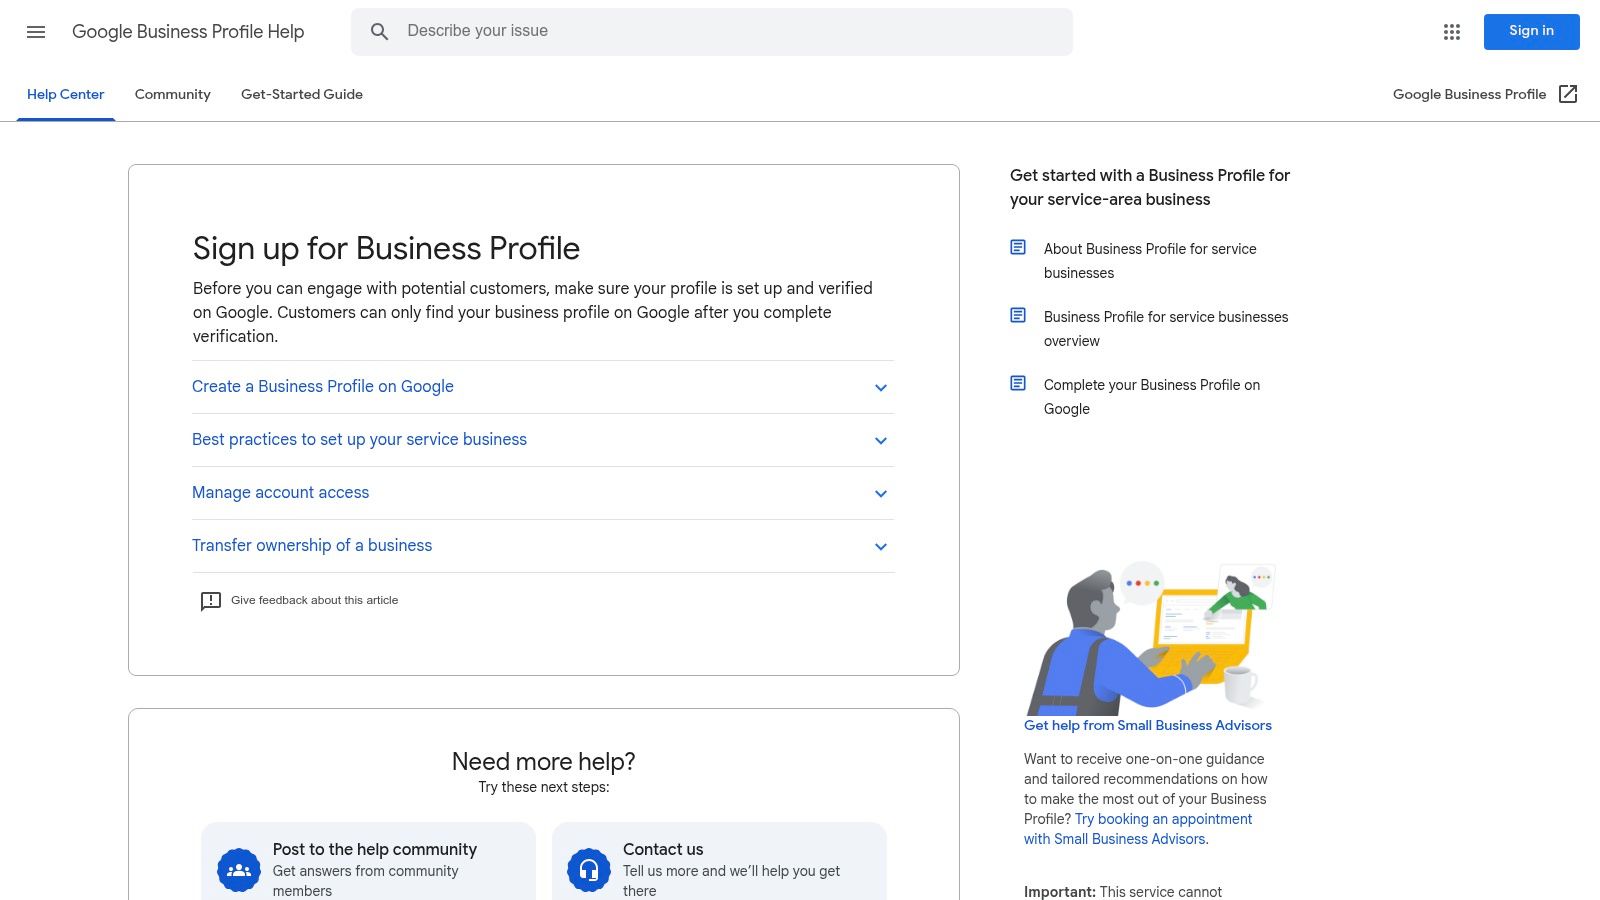Open Best practices to set up service business
The width and height of the screenshot is (1600, 900).
point(359,439)
